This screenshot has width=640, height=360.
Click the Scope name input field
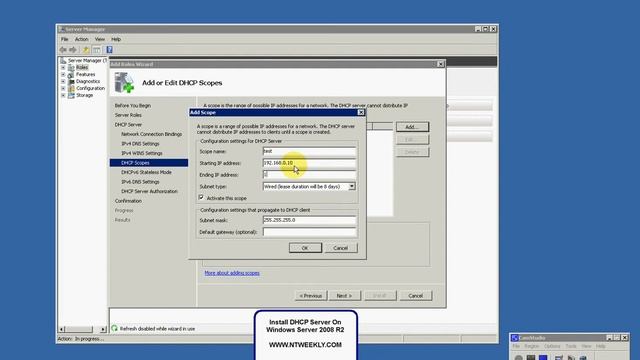click(309, 151)
